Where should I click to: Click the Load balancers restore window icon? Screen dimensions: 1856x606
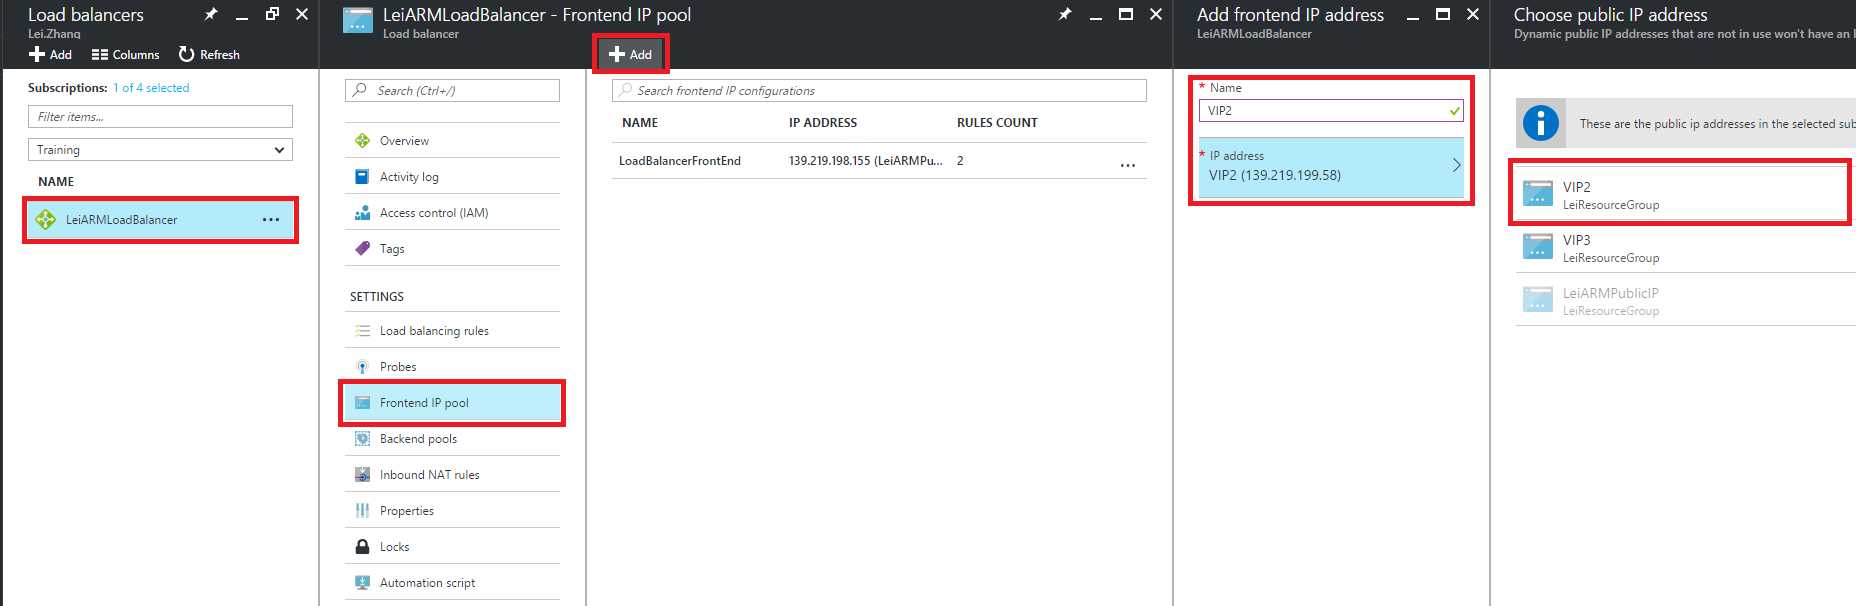point(272,14)
